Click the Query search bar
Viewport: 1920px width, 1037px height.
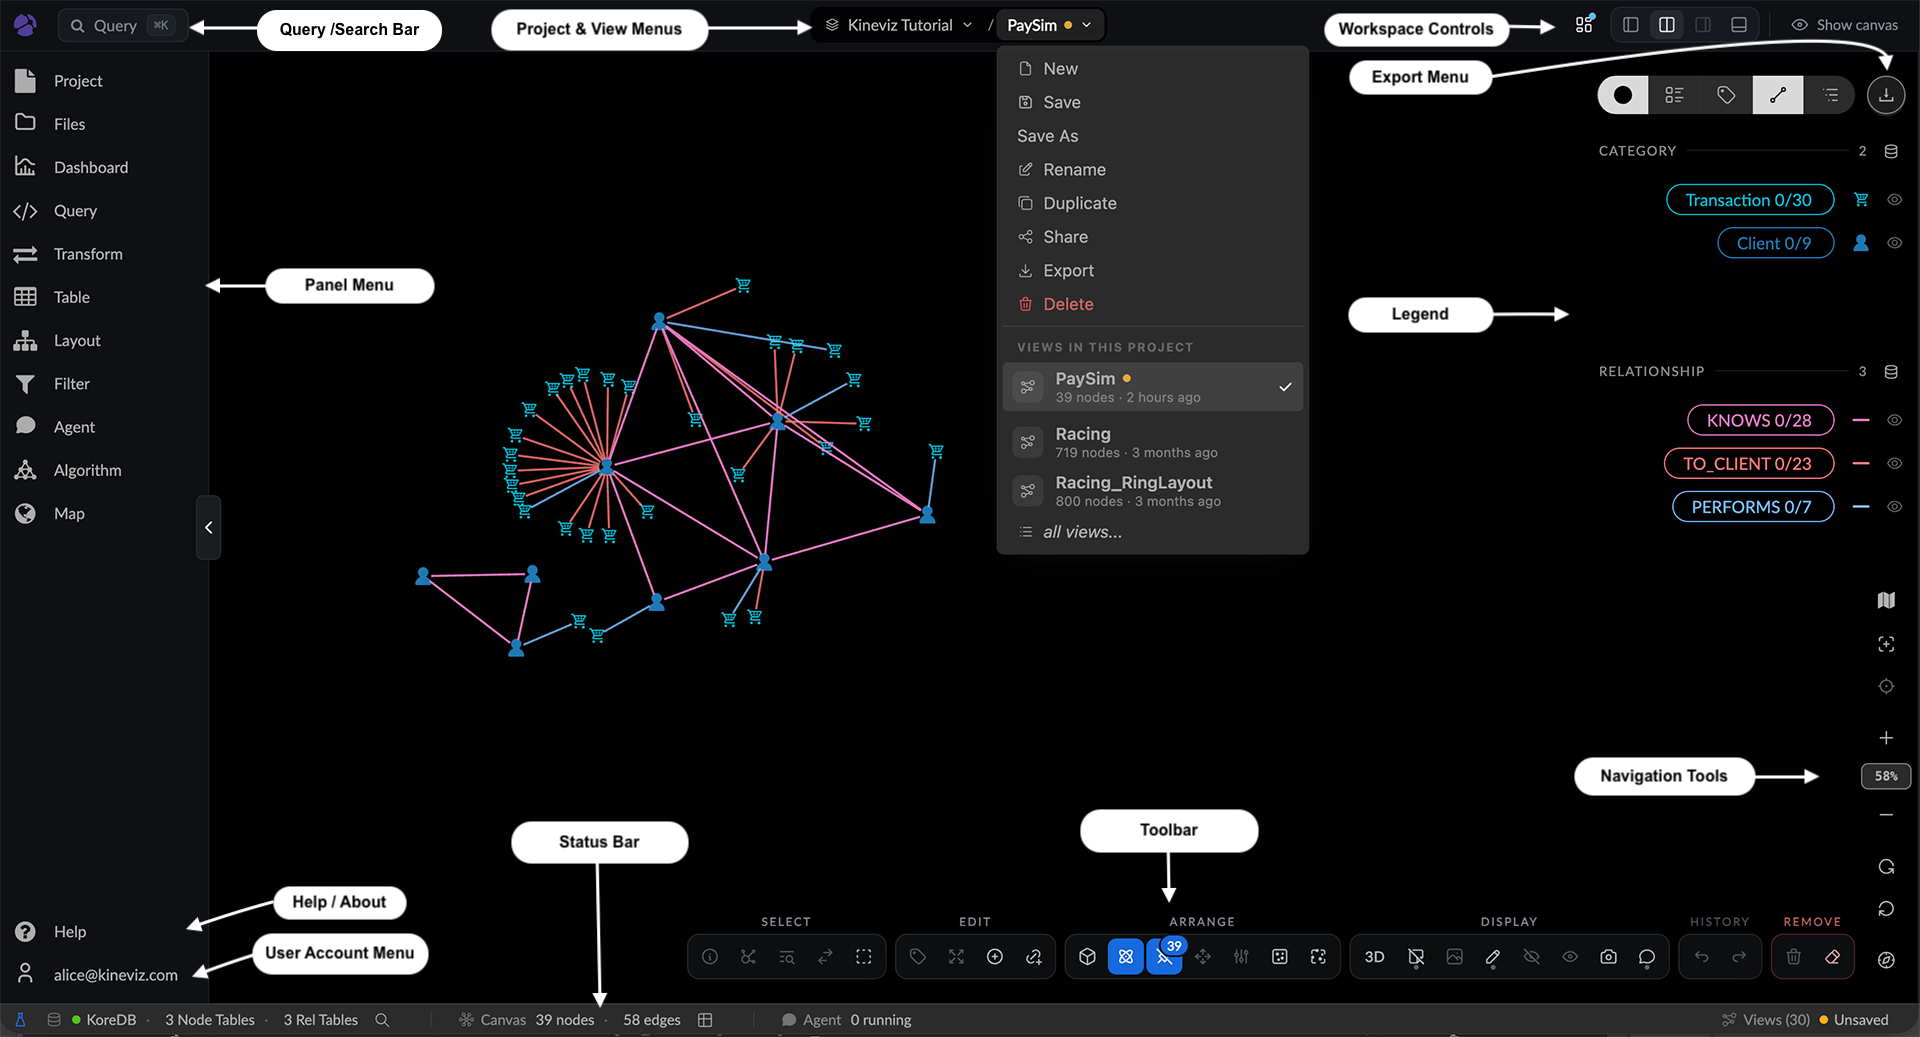(122, 26)
